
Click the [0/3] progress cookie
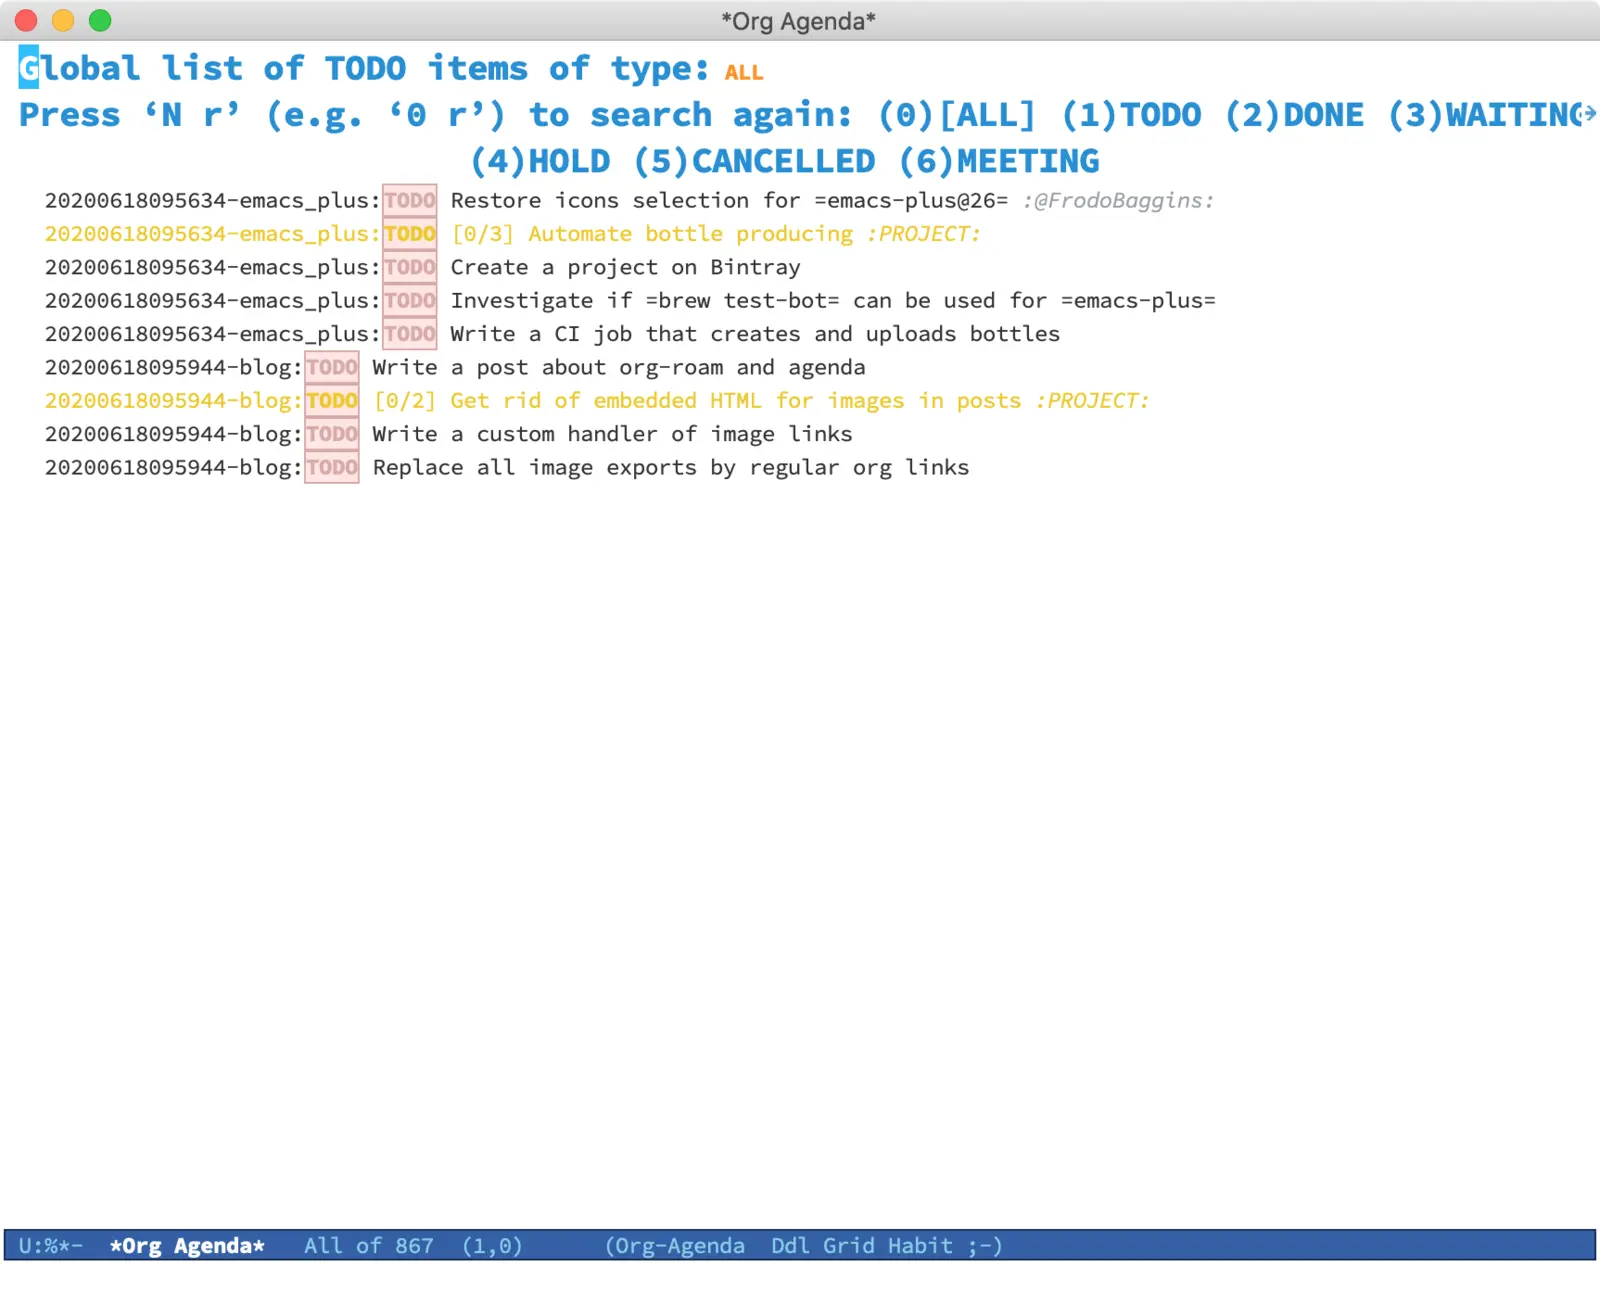(482, 234)
